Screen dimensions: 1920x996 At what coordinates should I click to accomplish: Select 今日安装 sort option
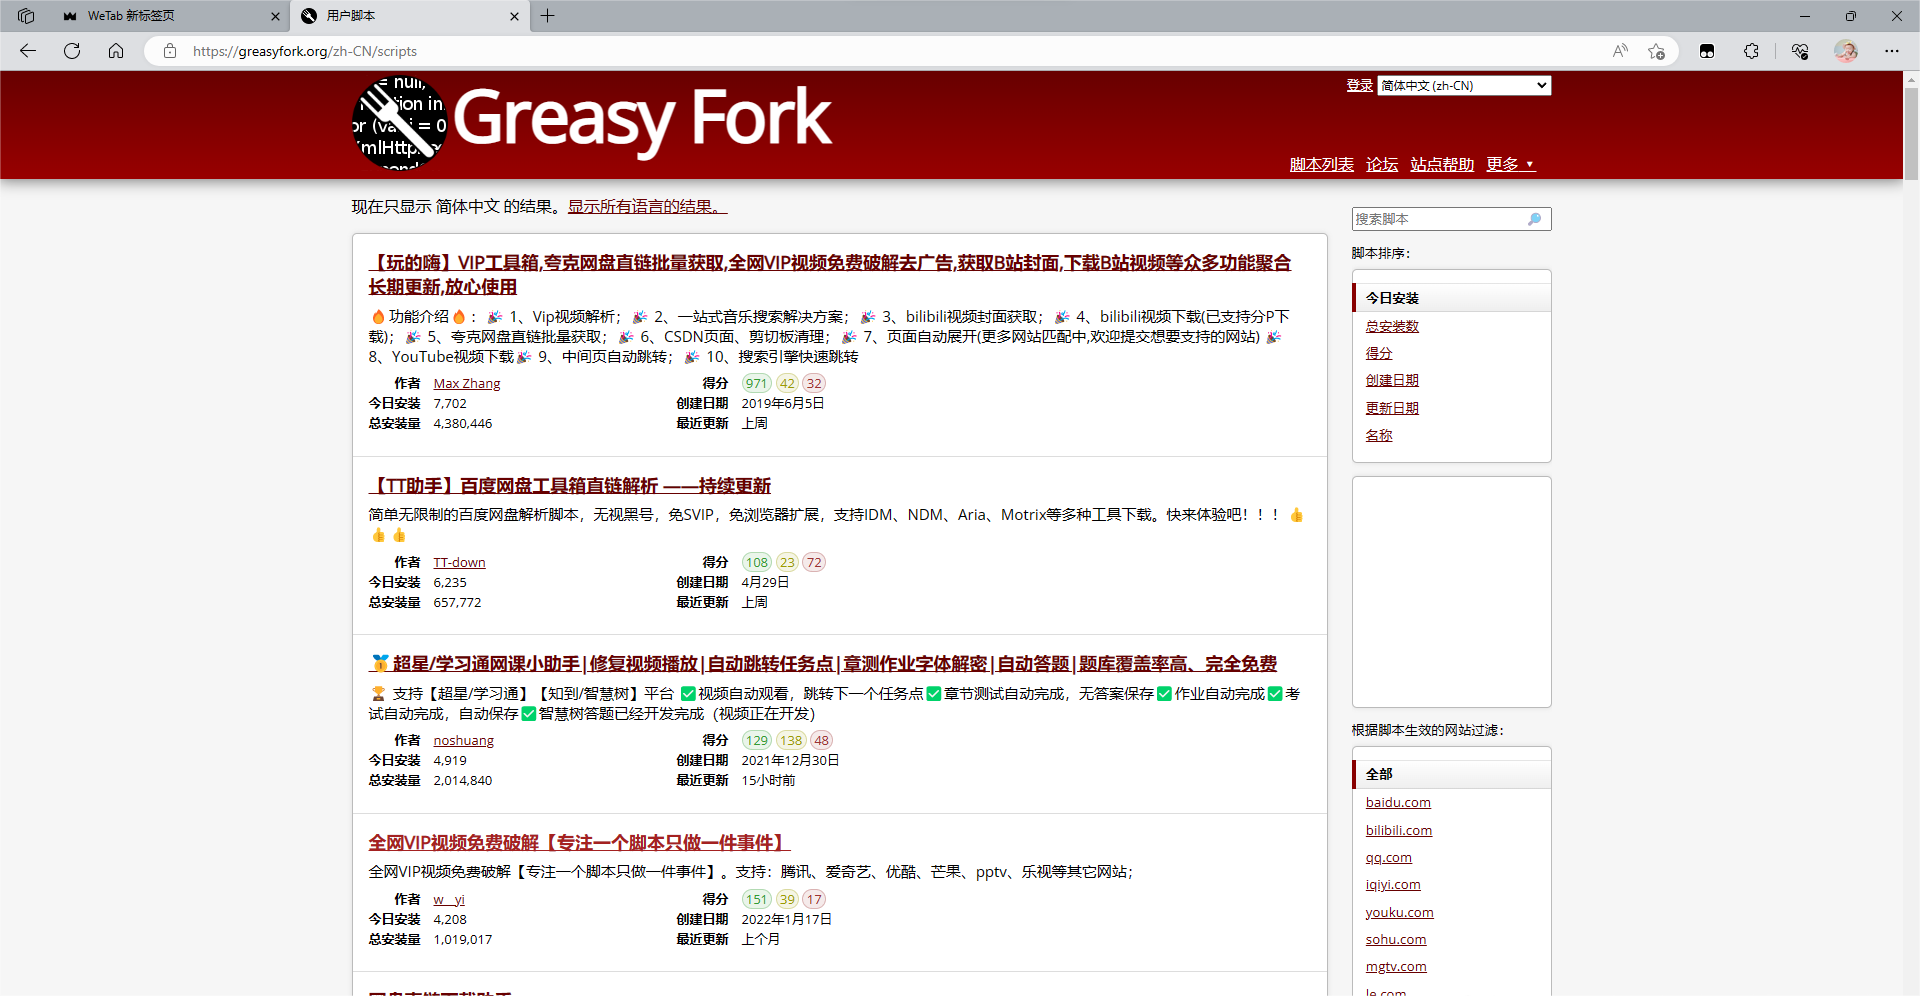pos(1452,298)
